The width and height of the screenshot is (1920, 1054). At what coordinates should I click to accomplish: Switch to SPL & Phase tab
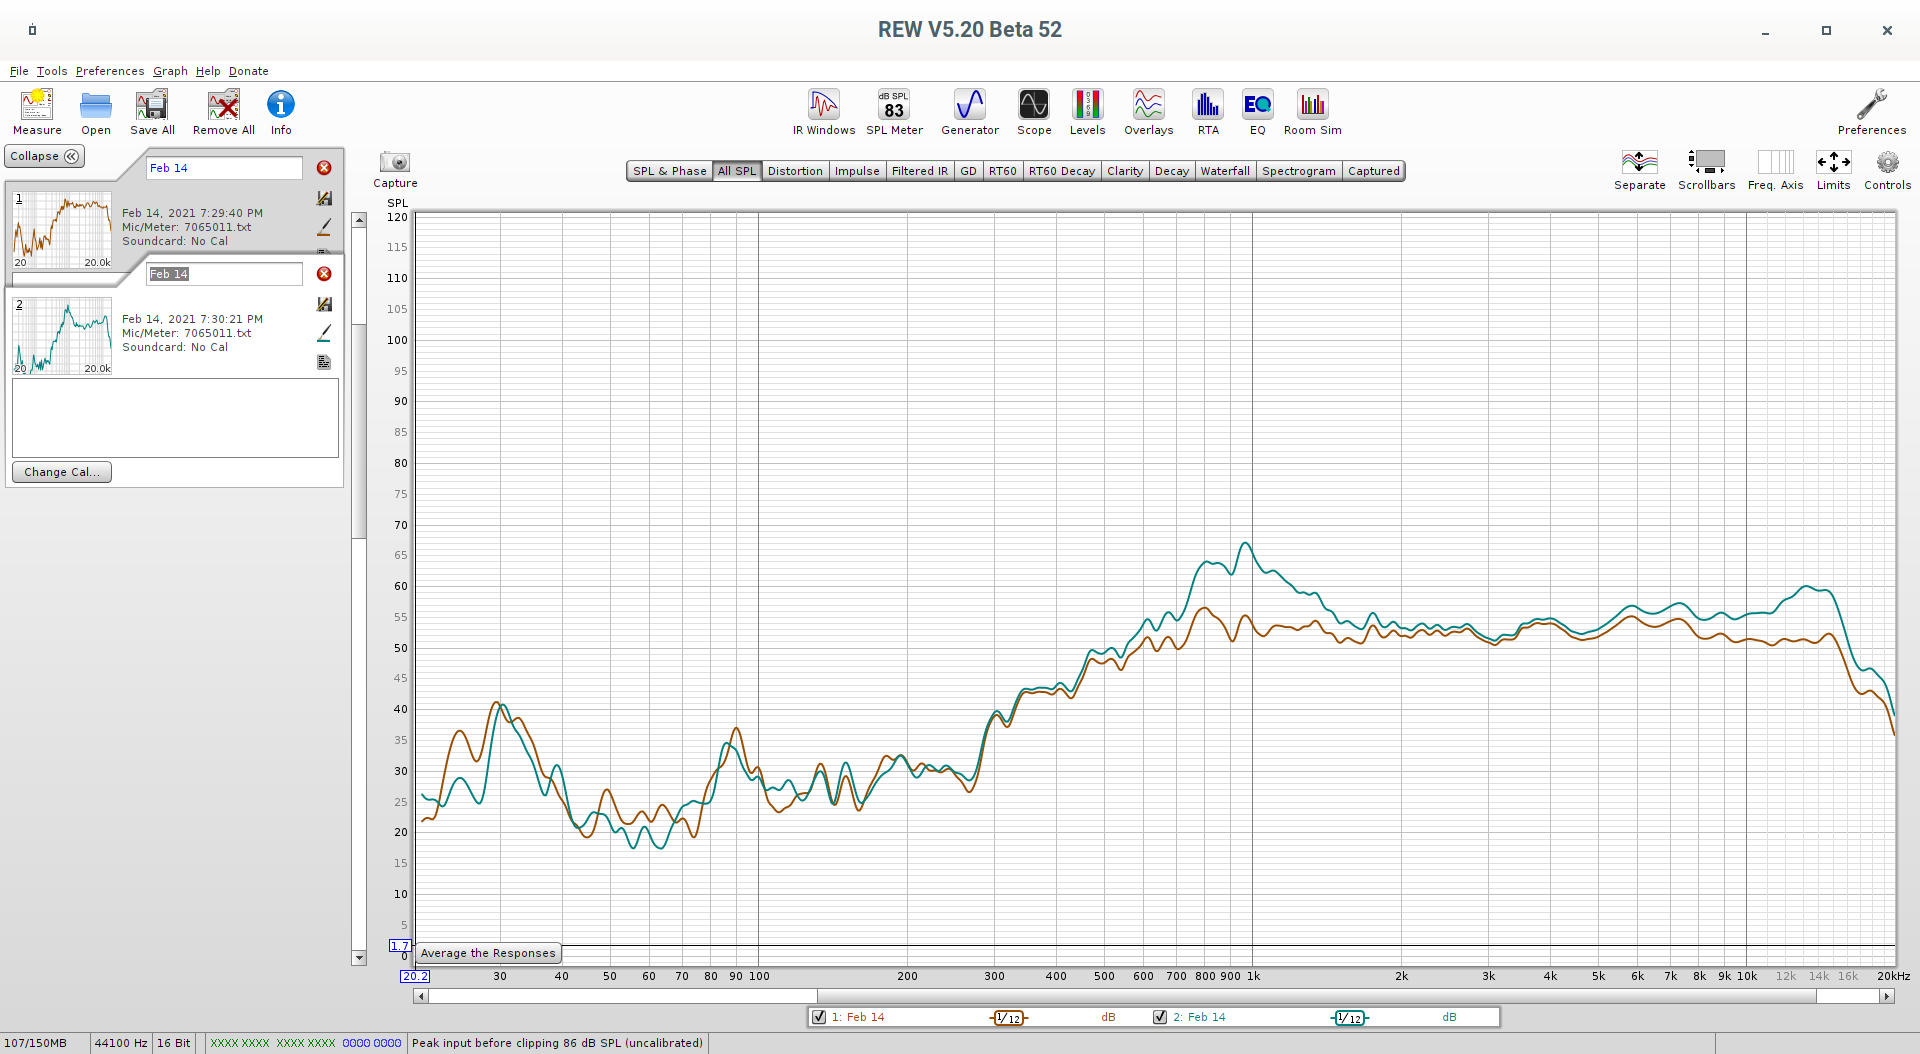point(669,171)
